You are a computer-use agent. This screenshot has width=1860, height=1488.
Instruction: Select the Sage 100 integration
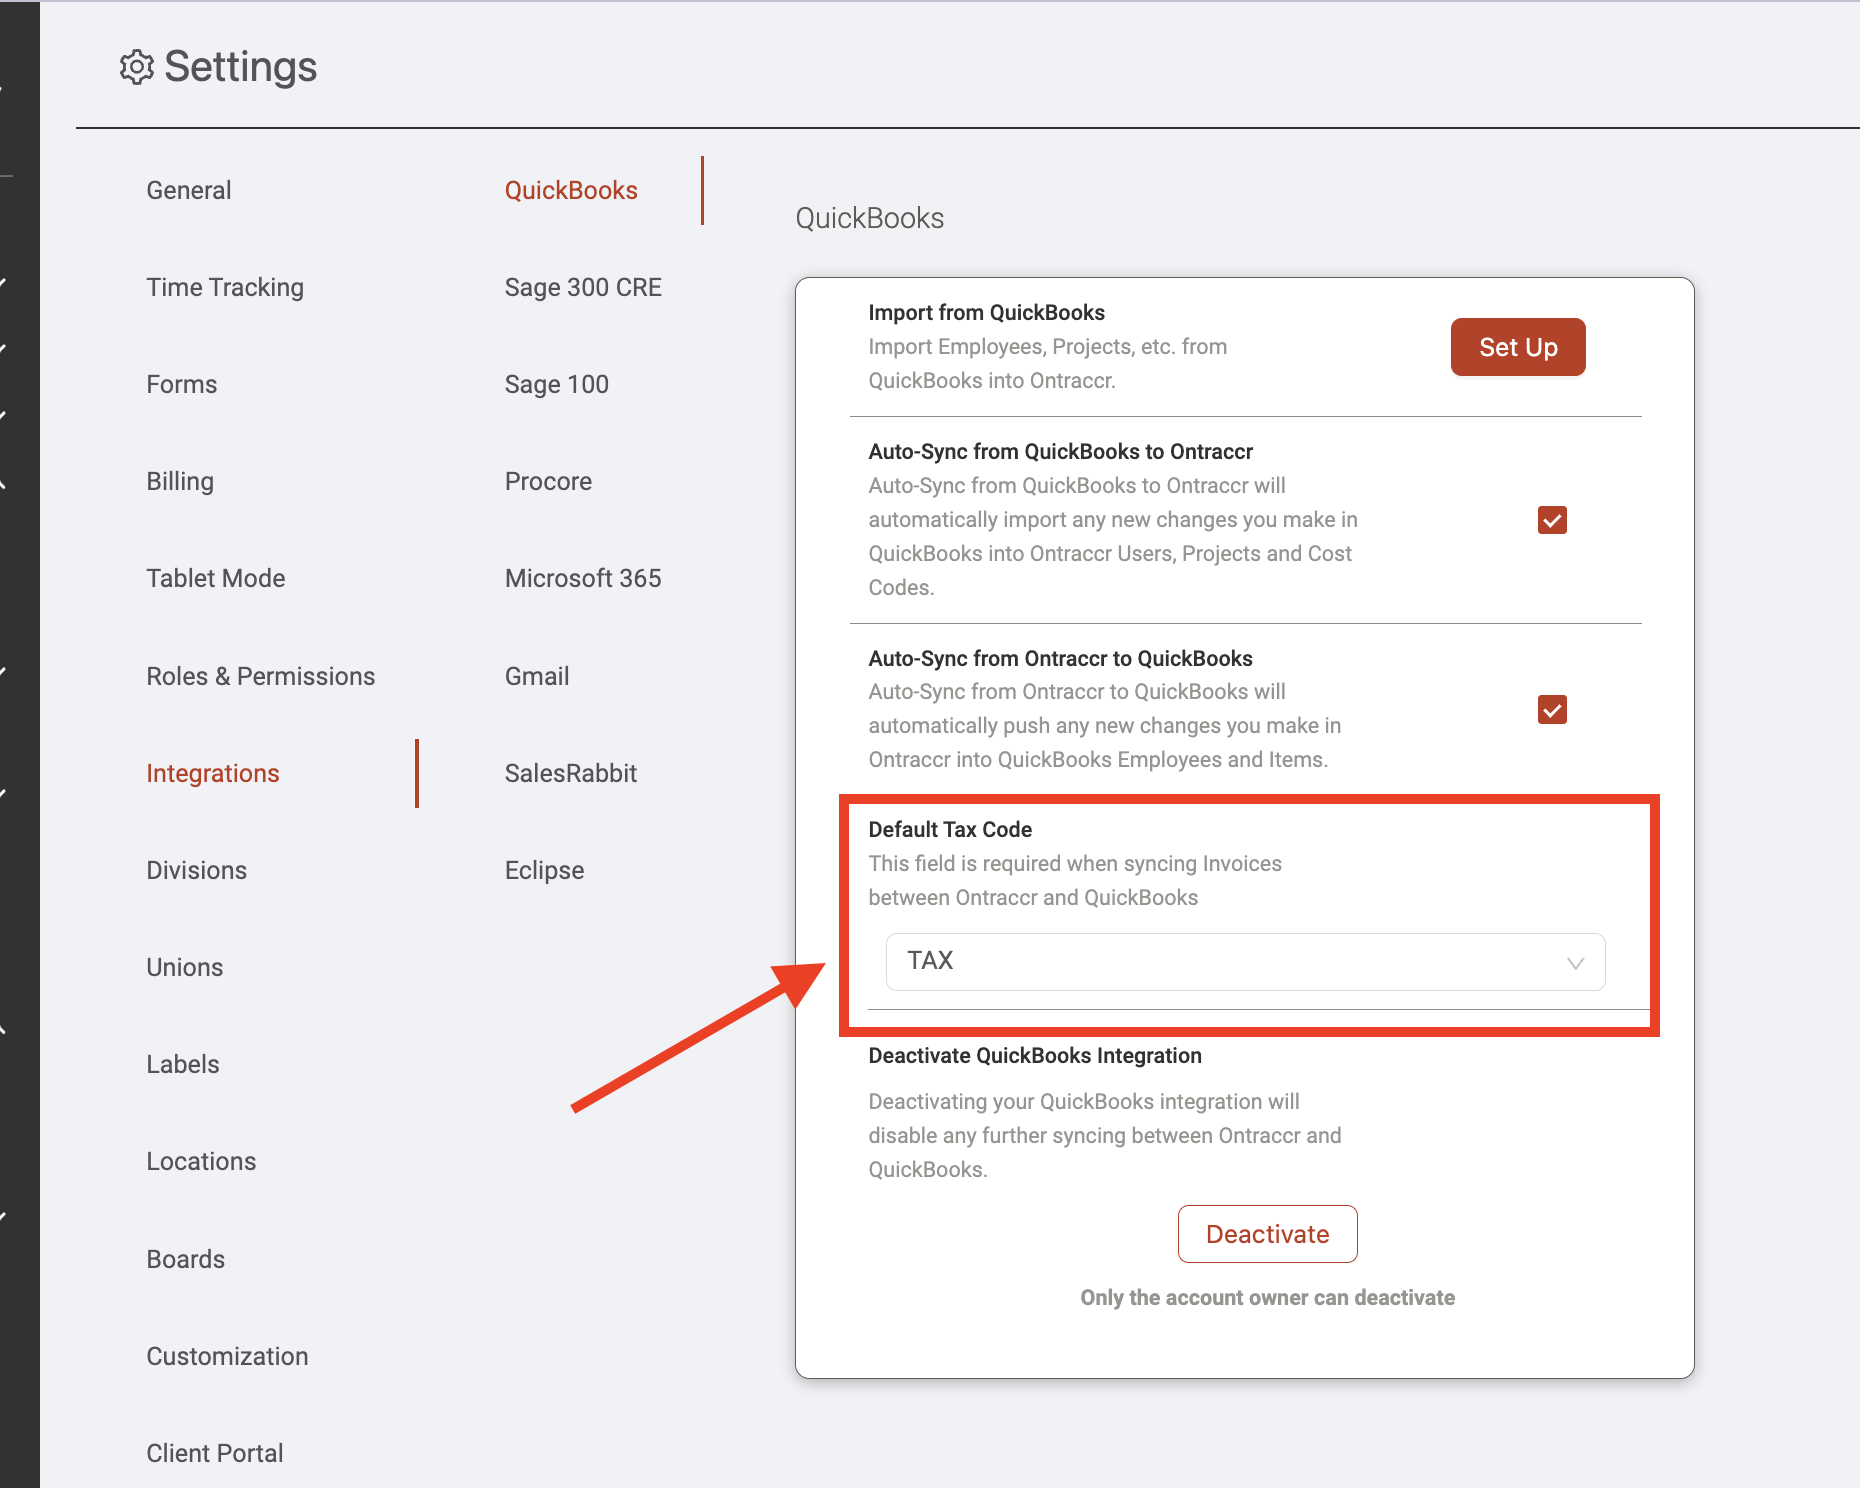(x=557, y=384)
